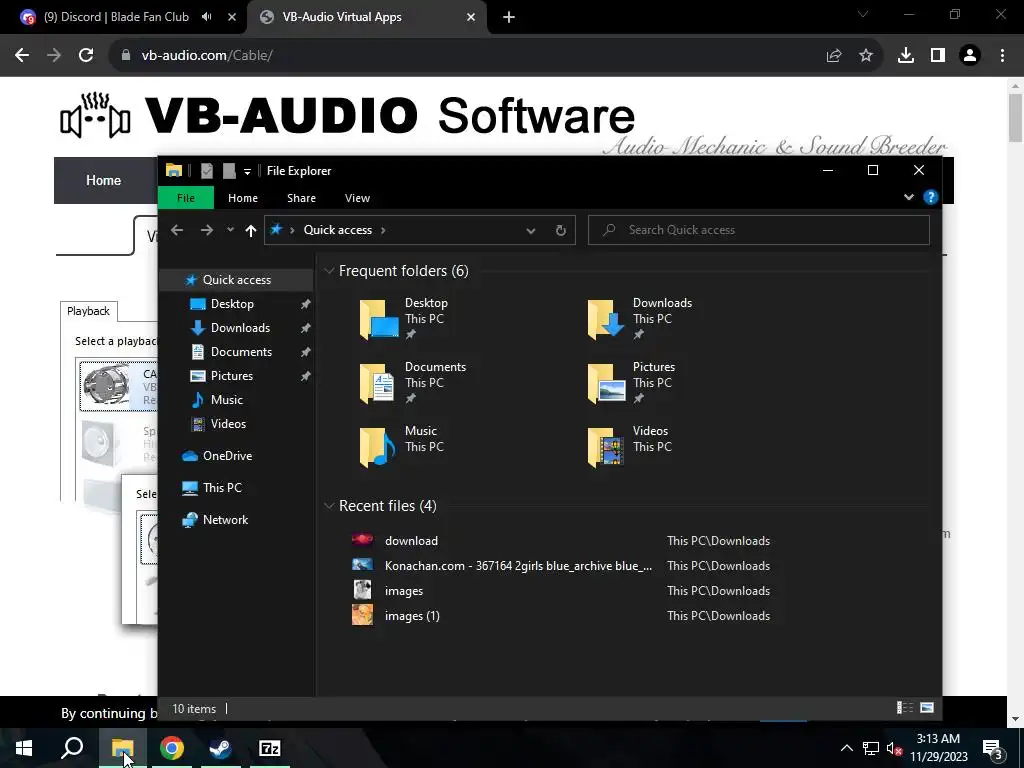Go up one folder level
The height and width of the screenshot is (768, 1024).
click(251, 230)
